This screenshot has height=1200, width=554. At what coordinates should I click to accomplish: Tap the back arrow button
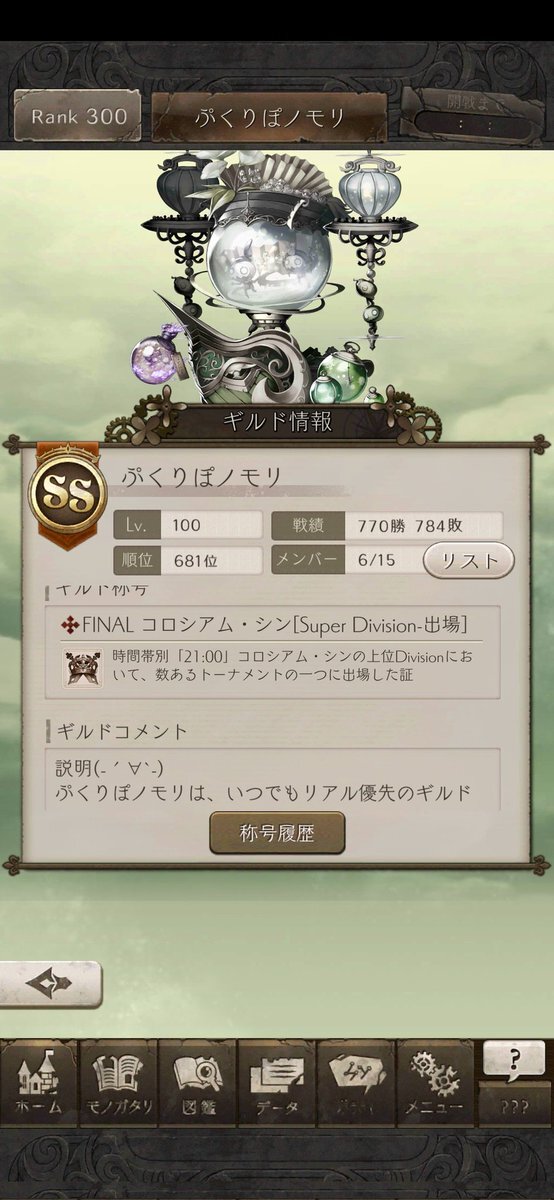(x=50, y=984)
